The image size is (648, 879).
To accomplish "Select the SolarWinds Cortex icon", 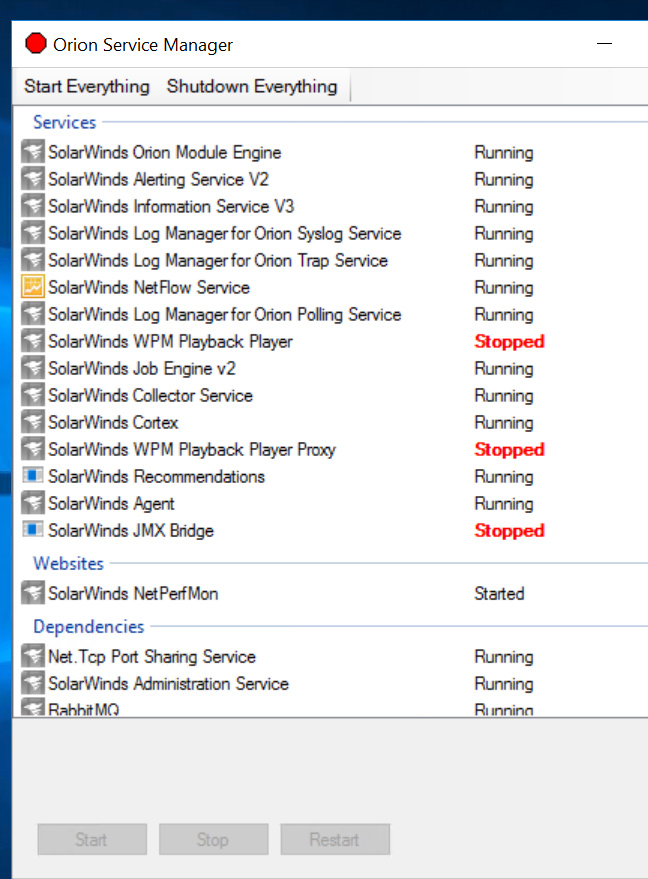I will point(33,422).
